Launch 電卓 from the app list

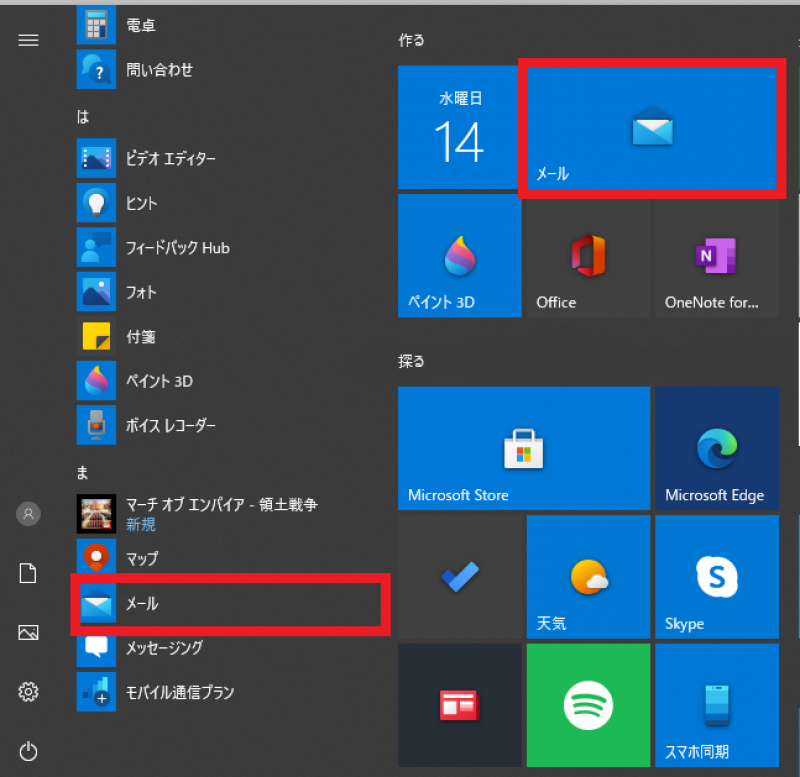click(x=140, y=25)
